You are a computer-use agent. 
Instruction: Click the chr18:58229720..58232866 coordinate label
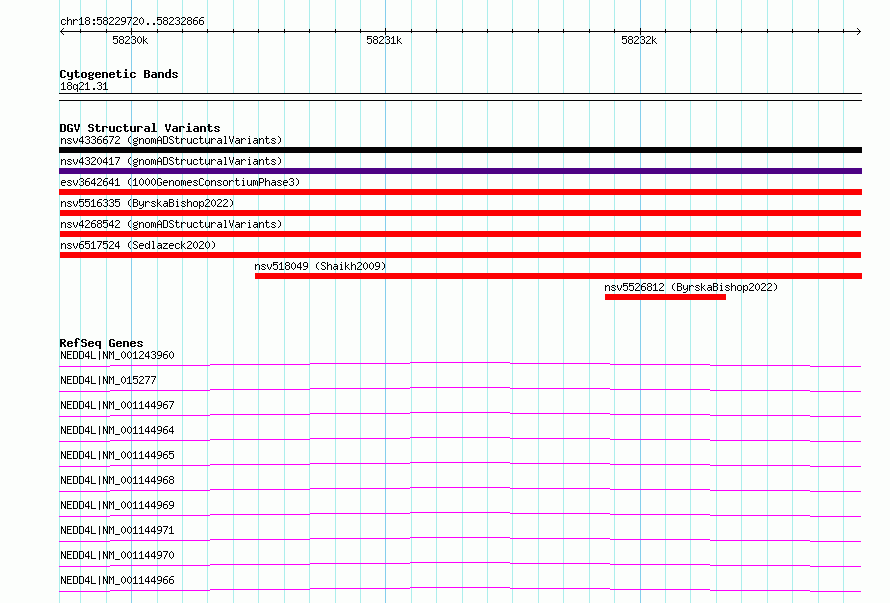pyautogui.click(x=132, y=21)
